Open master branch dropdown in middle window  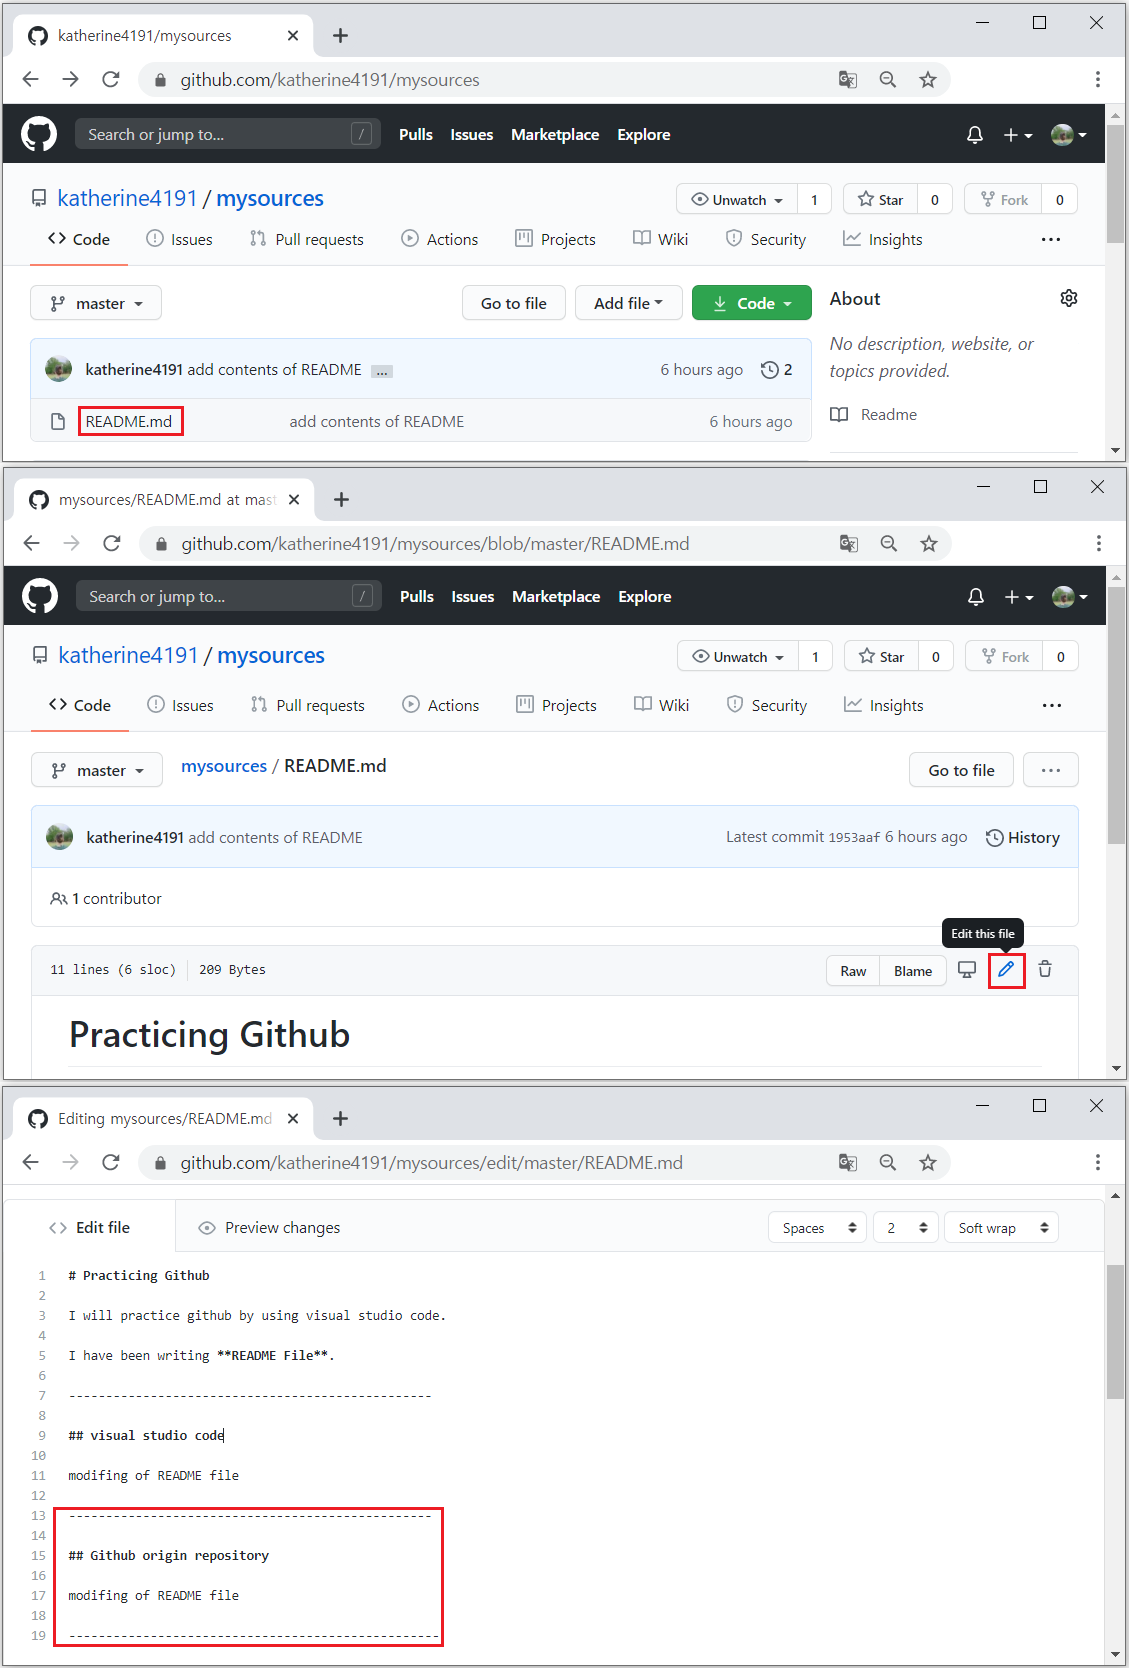click(97, 770)
